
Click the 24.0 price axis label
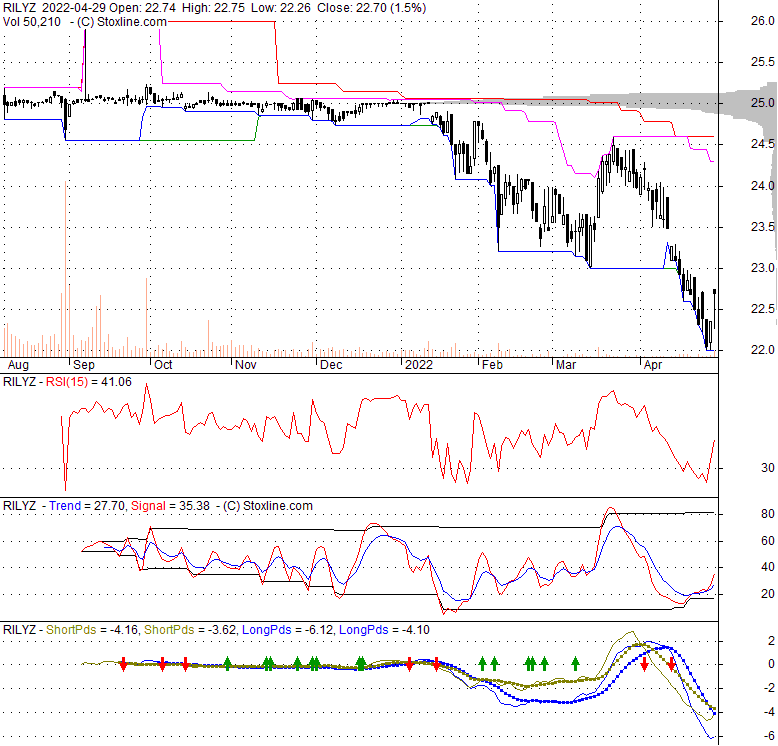[763, 186]
